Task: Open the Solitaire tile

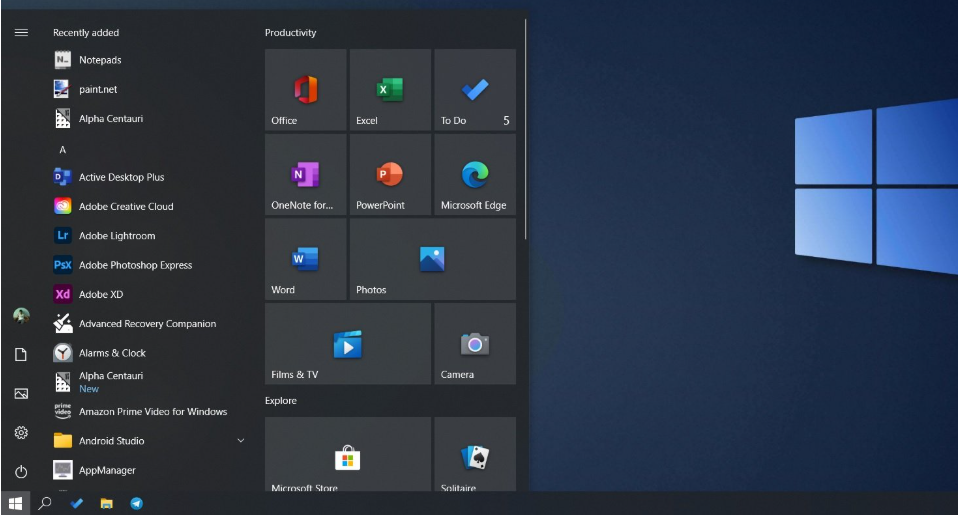Action: 475,455
